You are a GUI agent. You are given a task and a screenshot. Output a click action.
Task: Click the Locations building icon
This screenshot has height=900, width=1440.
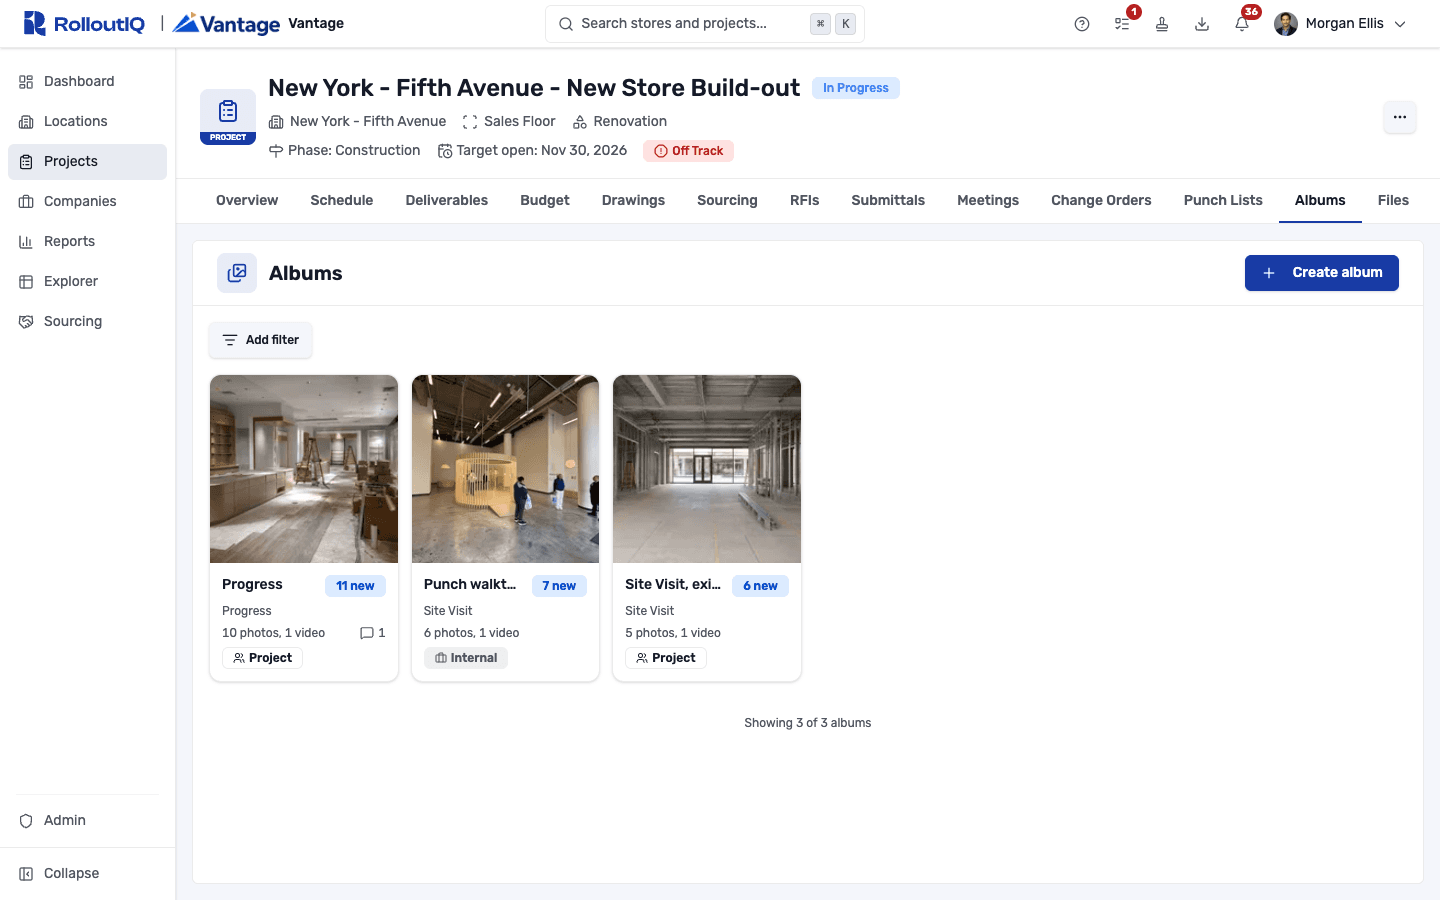26,122
